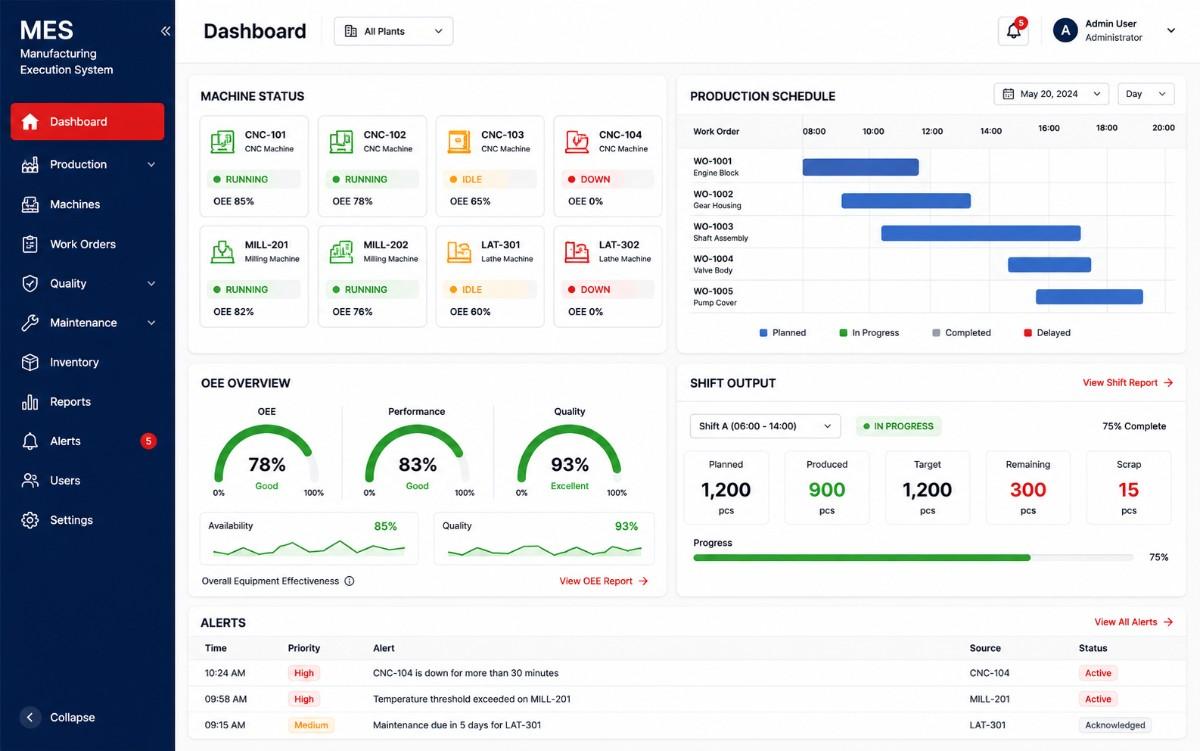Click the Dashboard home icon in sidebar
This screenshot has width=1200, height=751.
[30, 122]
